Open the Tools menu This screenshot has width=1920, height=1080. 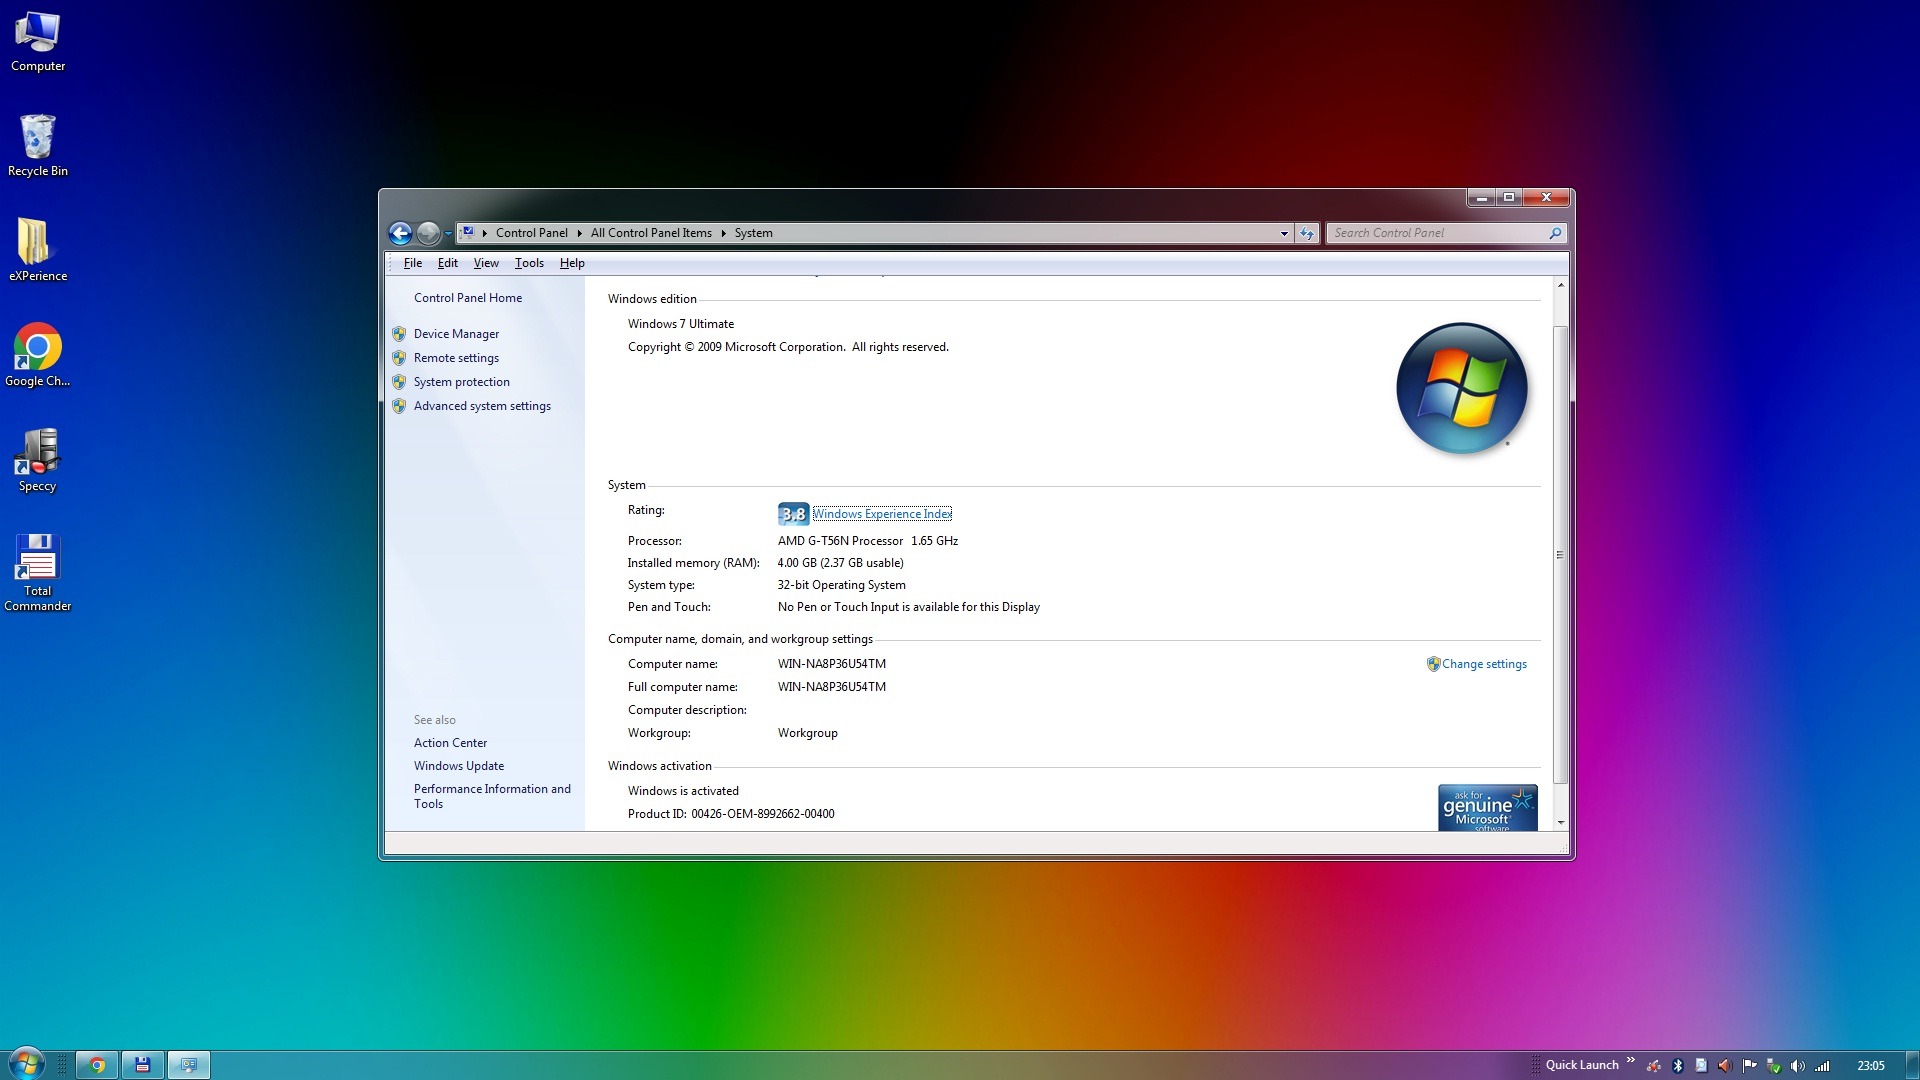tap(529, 263)
